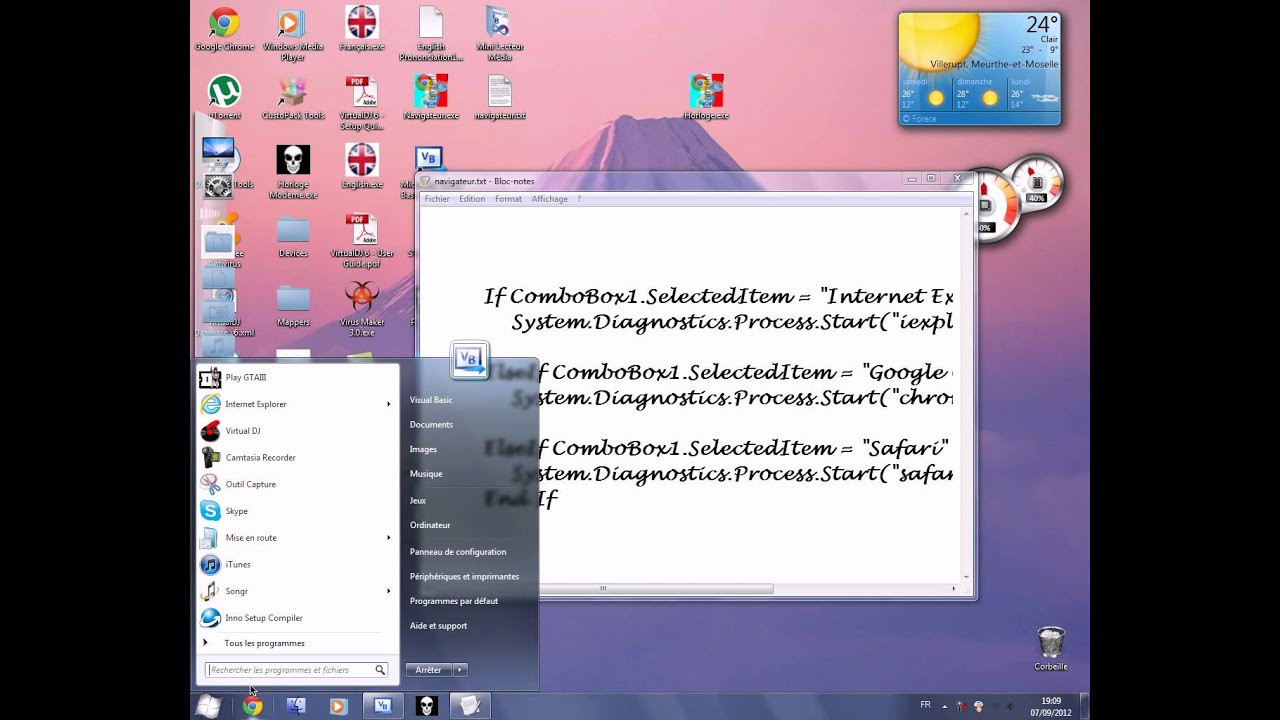Image resolution: width=1280 pixels, height=720 pixels.
Task: Open Panneau de configuration from Start menu
Action: 458,552
